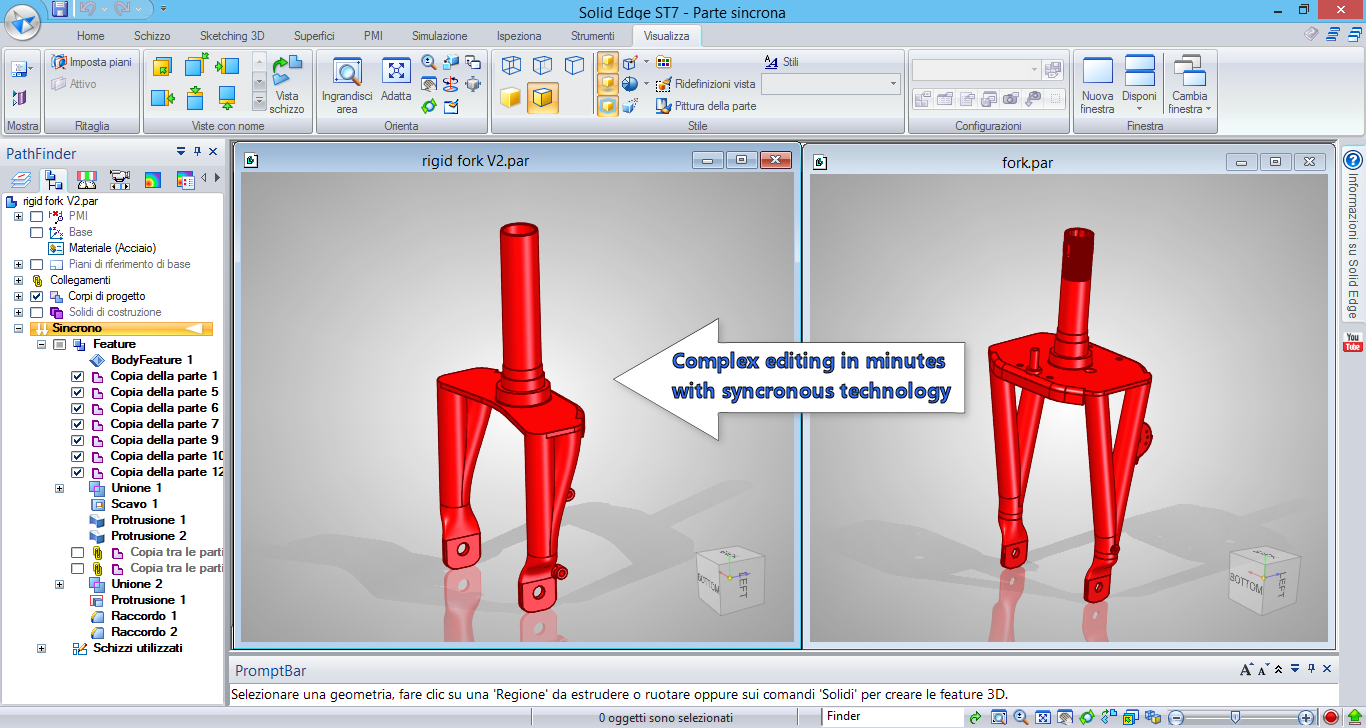Select shaded with visible edges style
Screen dimensions: 1366x728
[543, 98]
